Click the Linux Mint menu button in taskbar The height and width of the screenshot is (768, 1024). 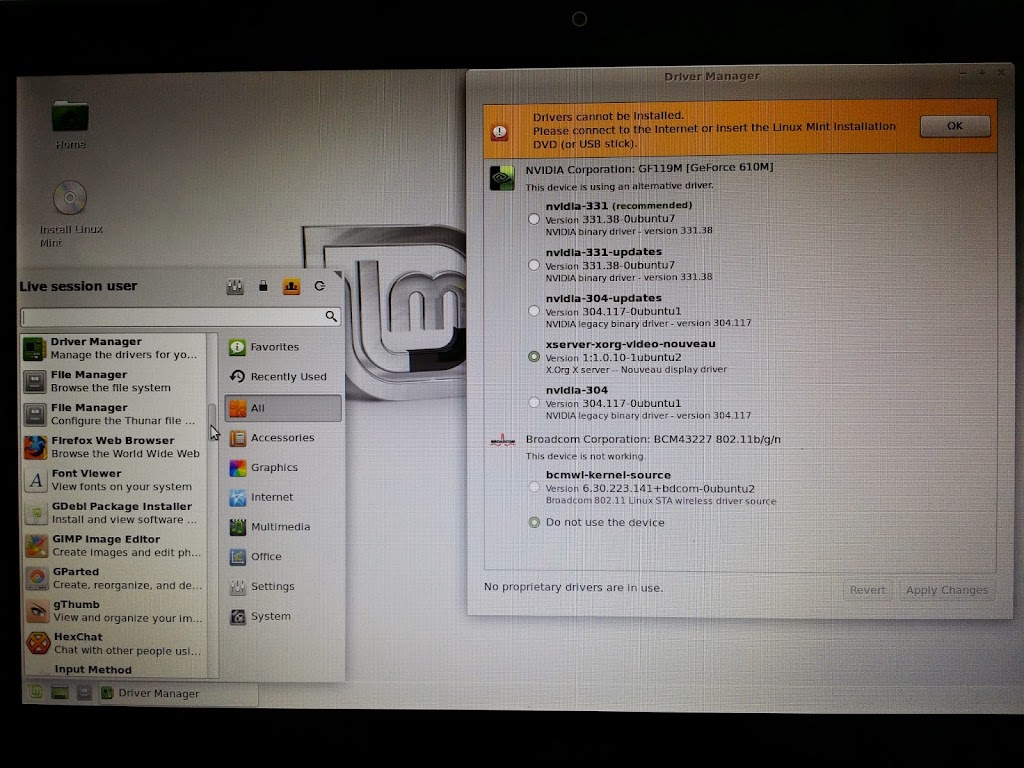[35, 692]
